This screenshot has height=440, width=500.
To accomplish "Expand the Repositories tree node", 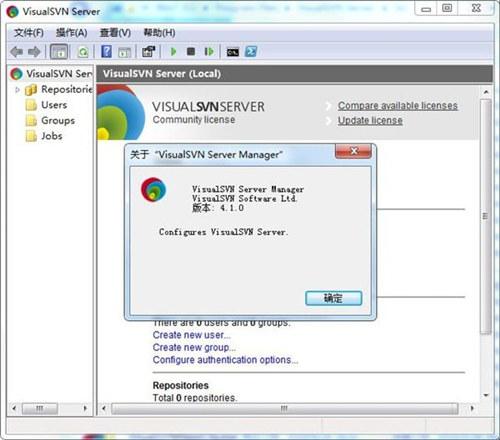I will 17,89.
